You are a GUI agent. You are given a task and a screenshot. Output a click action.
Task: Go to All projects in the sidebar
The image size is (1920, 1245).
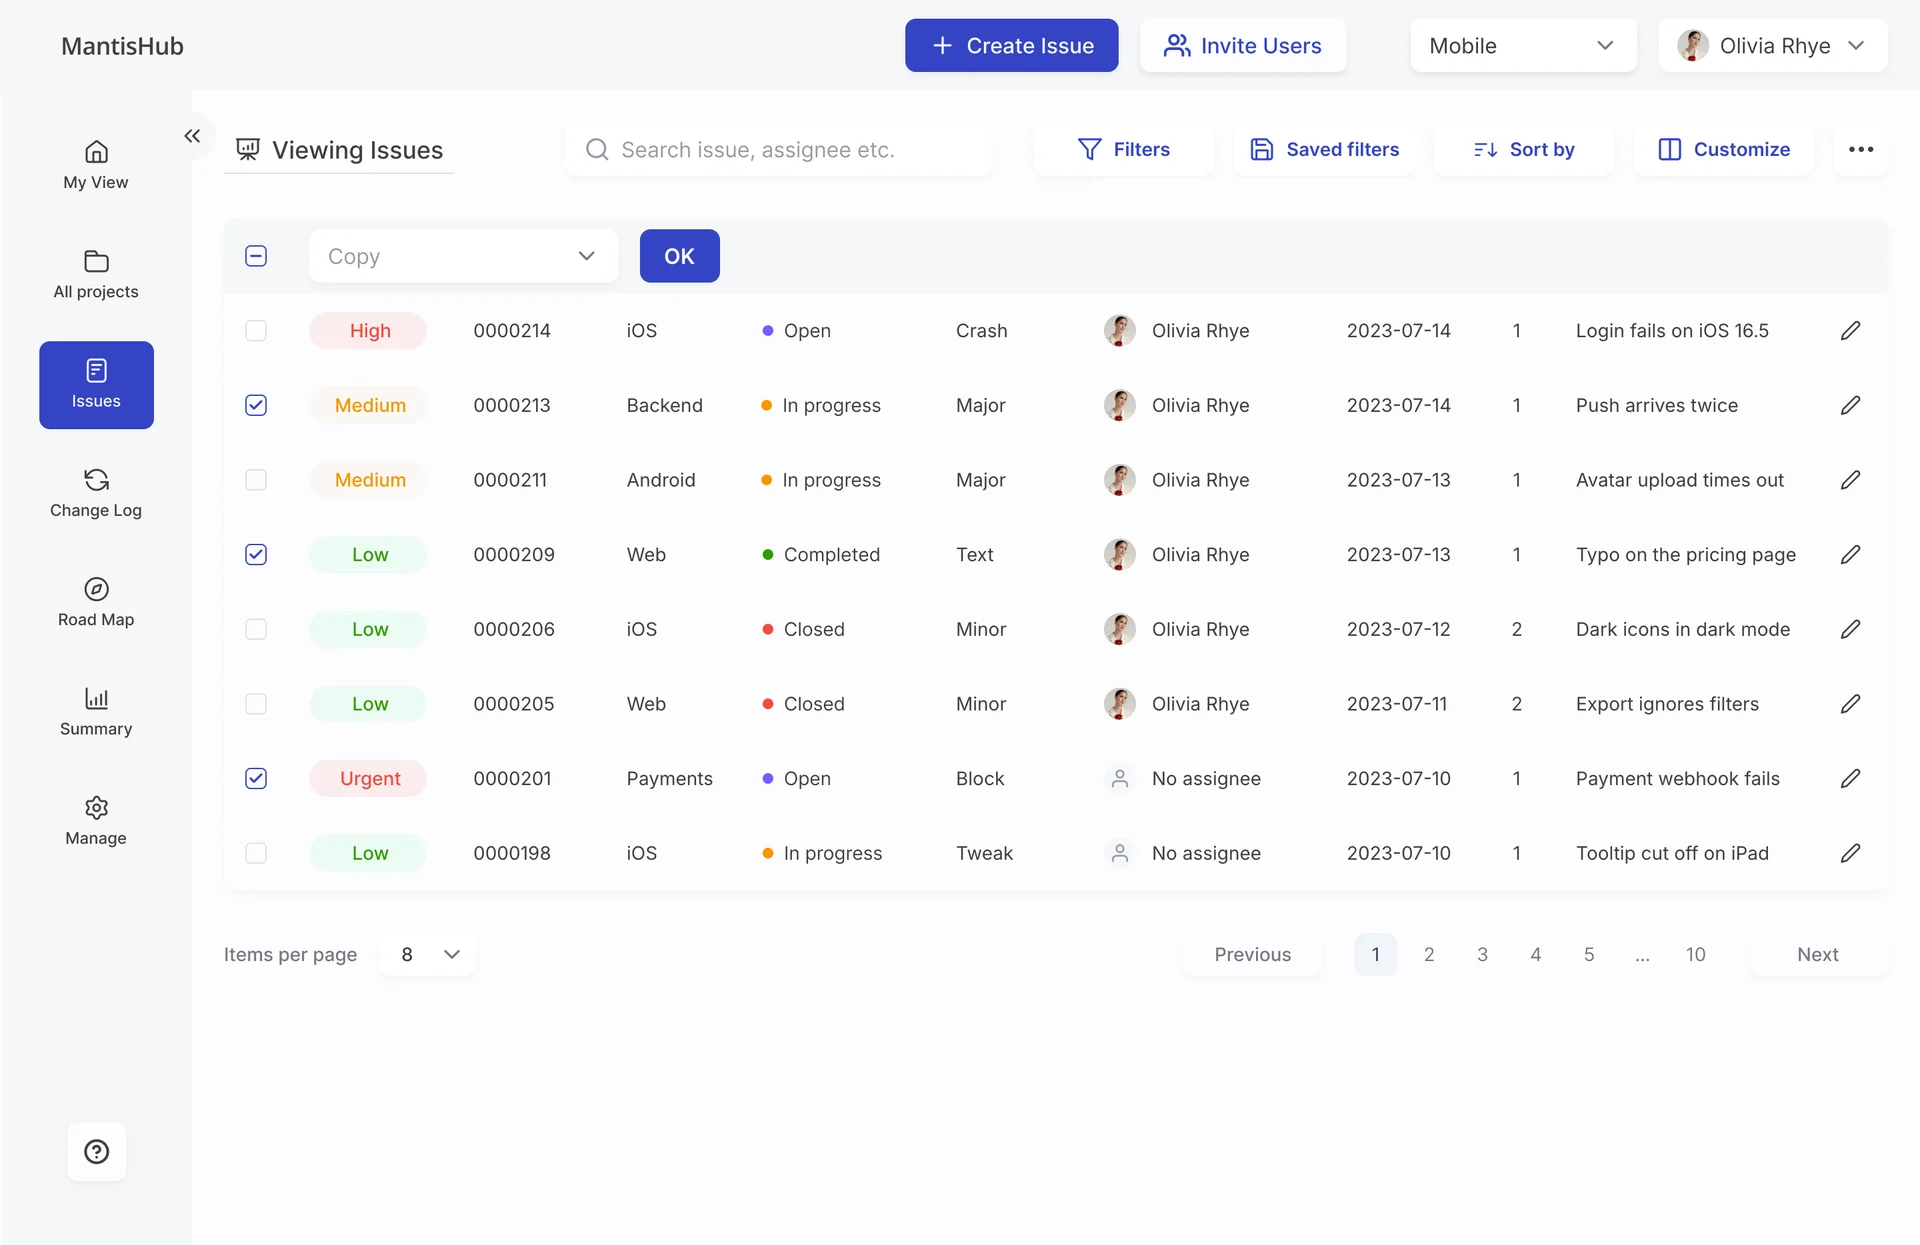pos(96,275)
